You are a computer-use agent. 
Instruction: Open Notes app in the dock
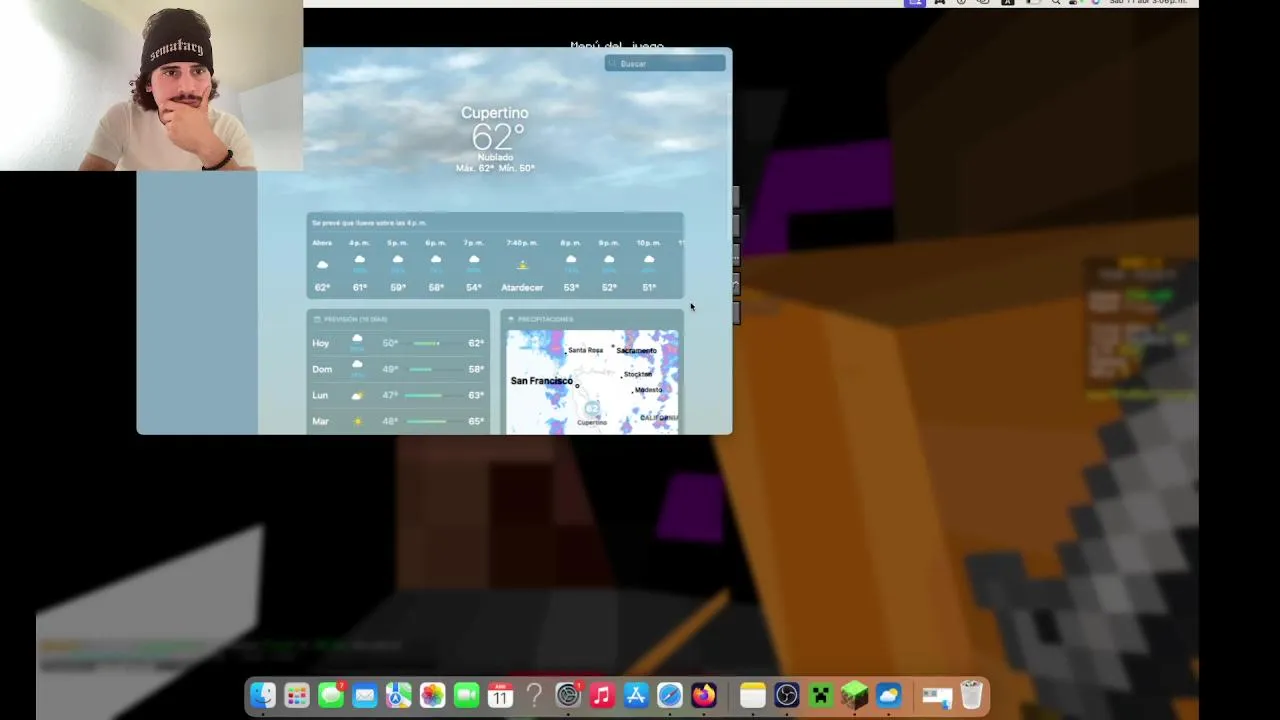pyautogui.click(x=753, y=695)
